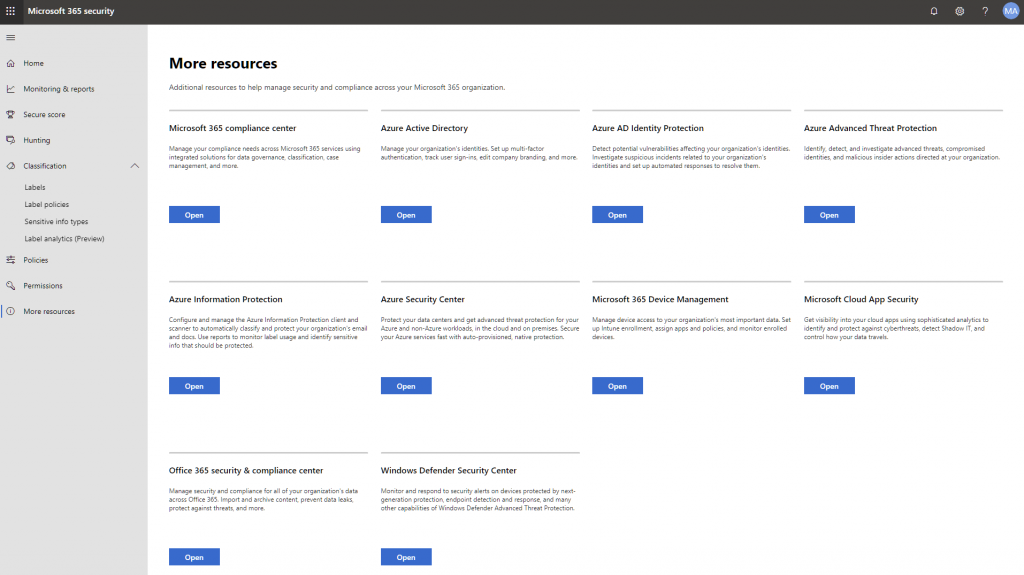The height and width of the screenshot is (575, 1024).
Task: Click the Classification icon in sidebar
Action: (x=10, y=166)
